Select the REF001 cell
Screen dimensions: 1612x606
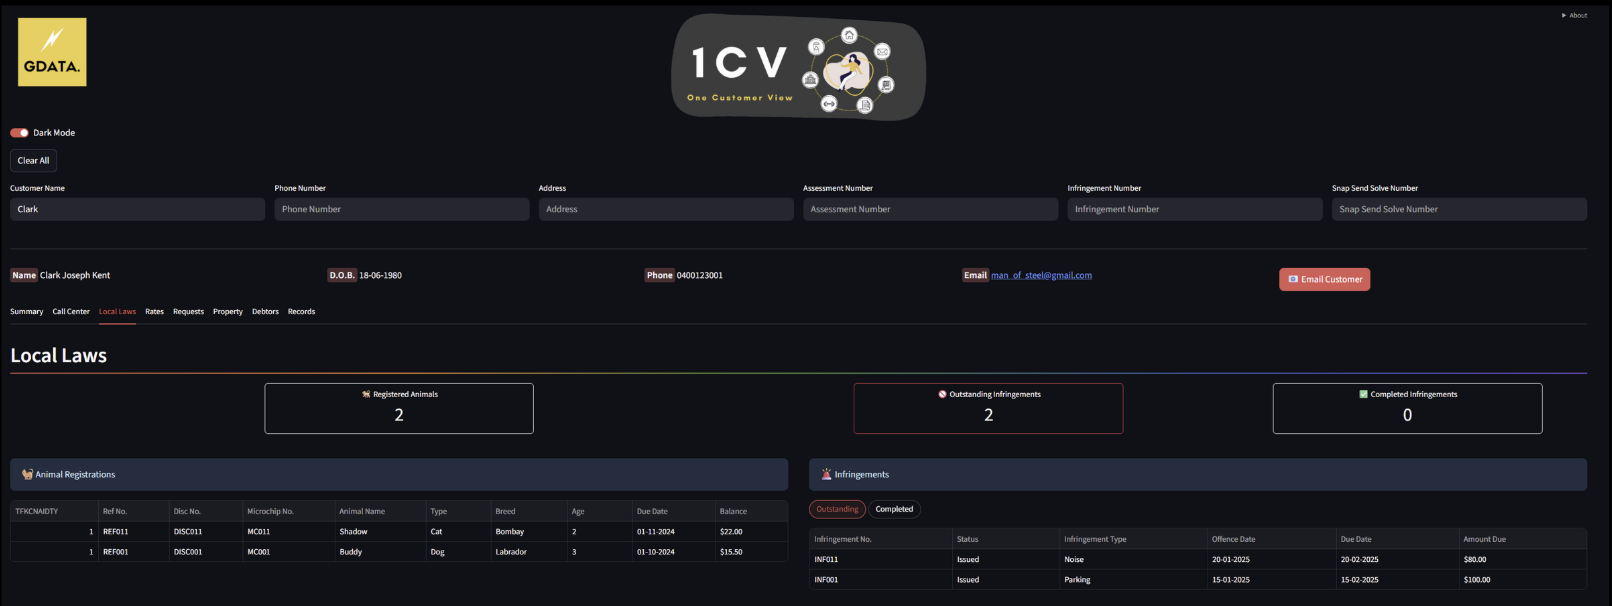point(133,551)
